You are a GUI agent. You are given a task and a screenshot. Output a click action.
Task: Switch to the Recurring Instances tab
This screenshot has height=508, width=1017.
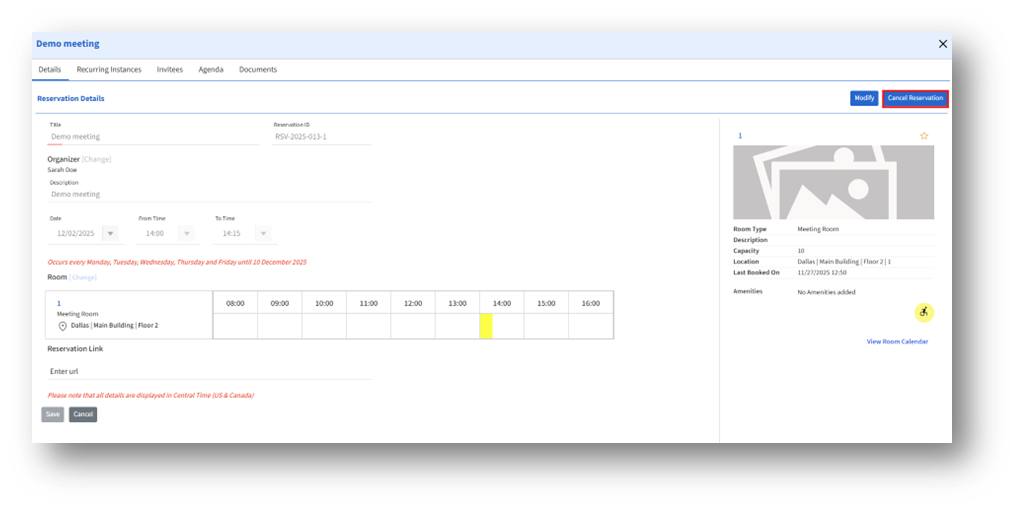(108, 70)
